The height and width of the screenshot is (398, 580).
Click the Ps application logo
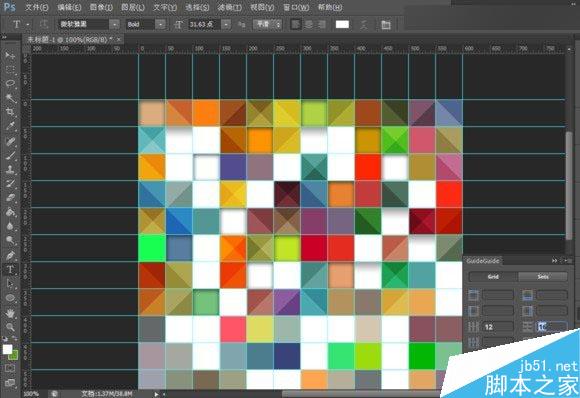pos(10,7)
